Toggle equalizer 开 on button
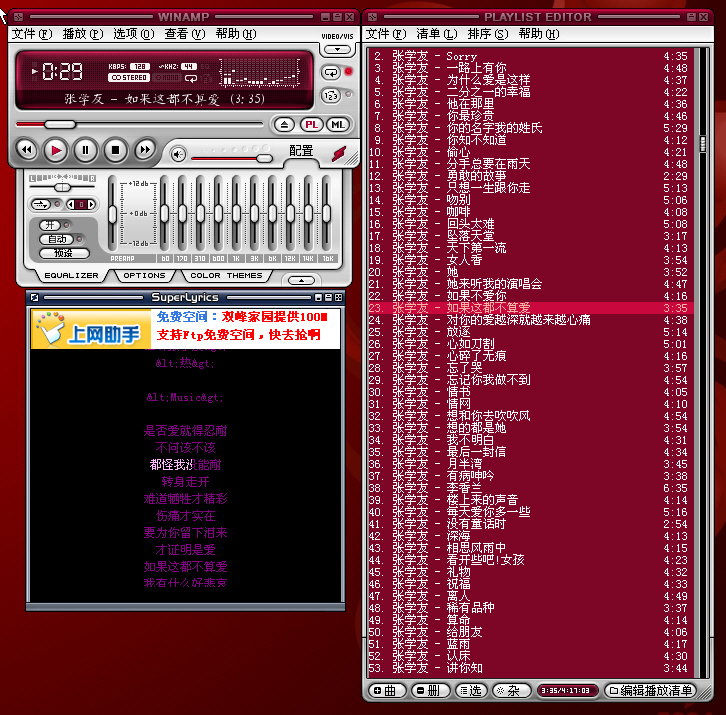The height and width of the screenshot is (715, 726). click(50, 226)
